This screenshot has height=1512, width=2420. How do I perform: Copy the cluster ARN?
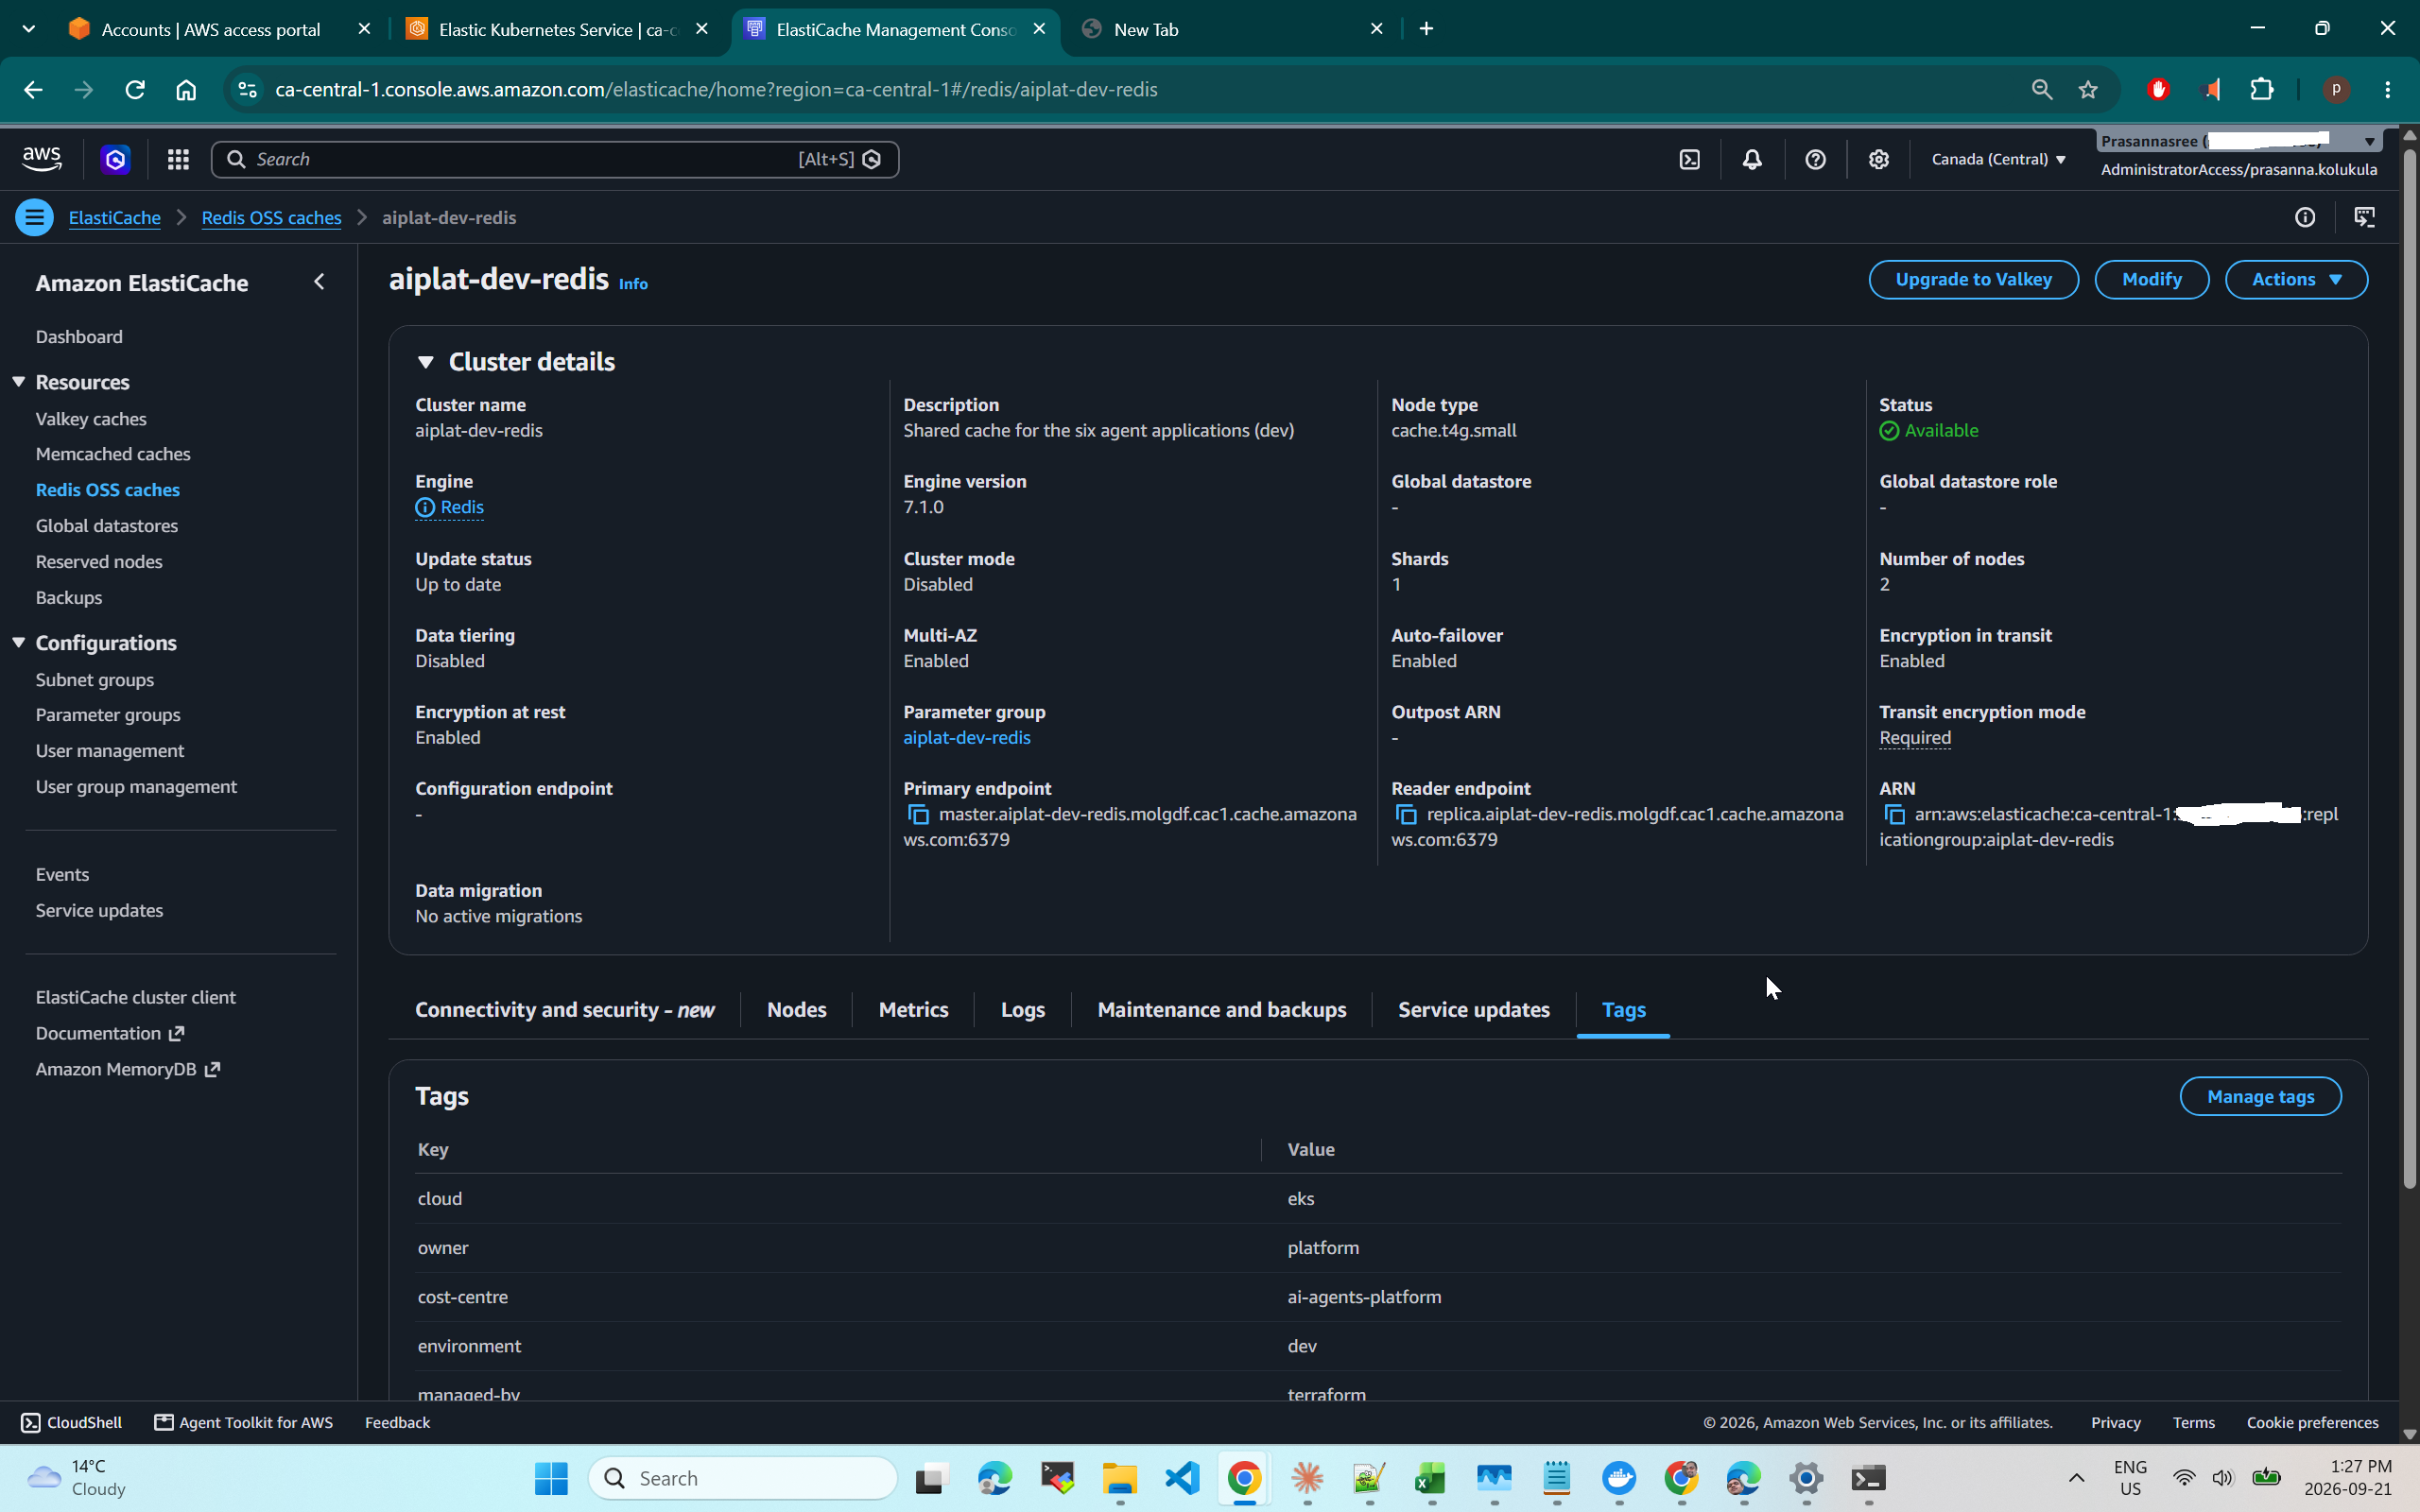(x=1893, y=814)
